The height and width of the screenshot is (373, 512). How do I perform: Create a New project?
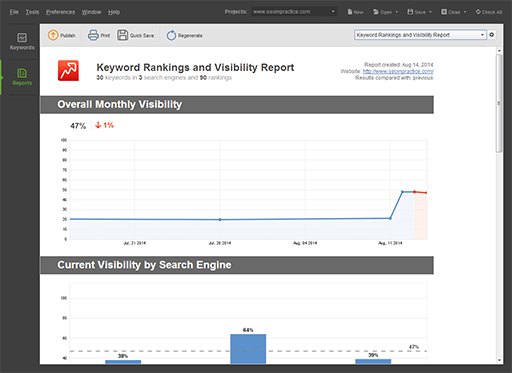(355, 12)
